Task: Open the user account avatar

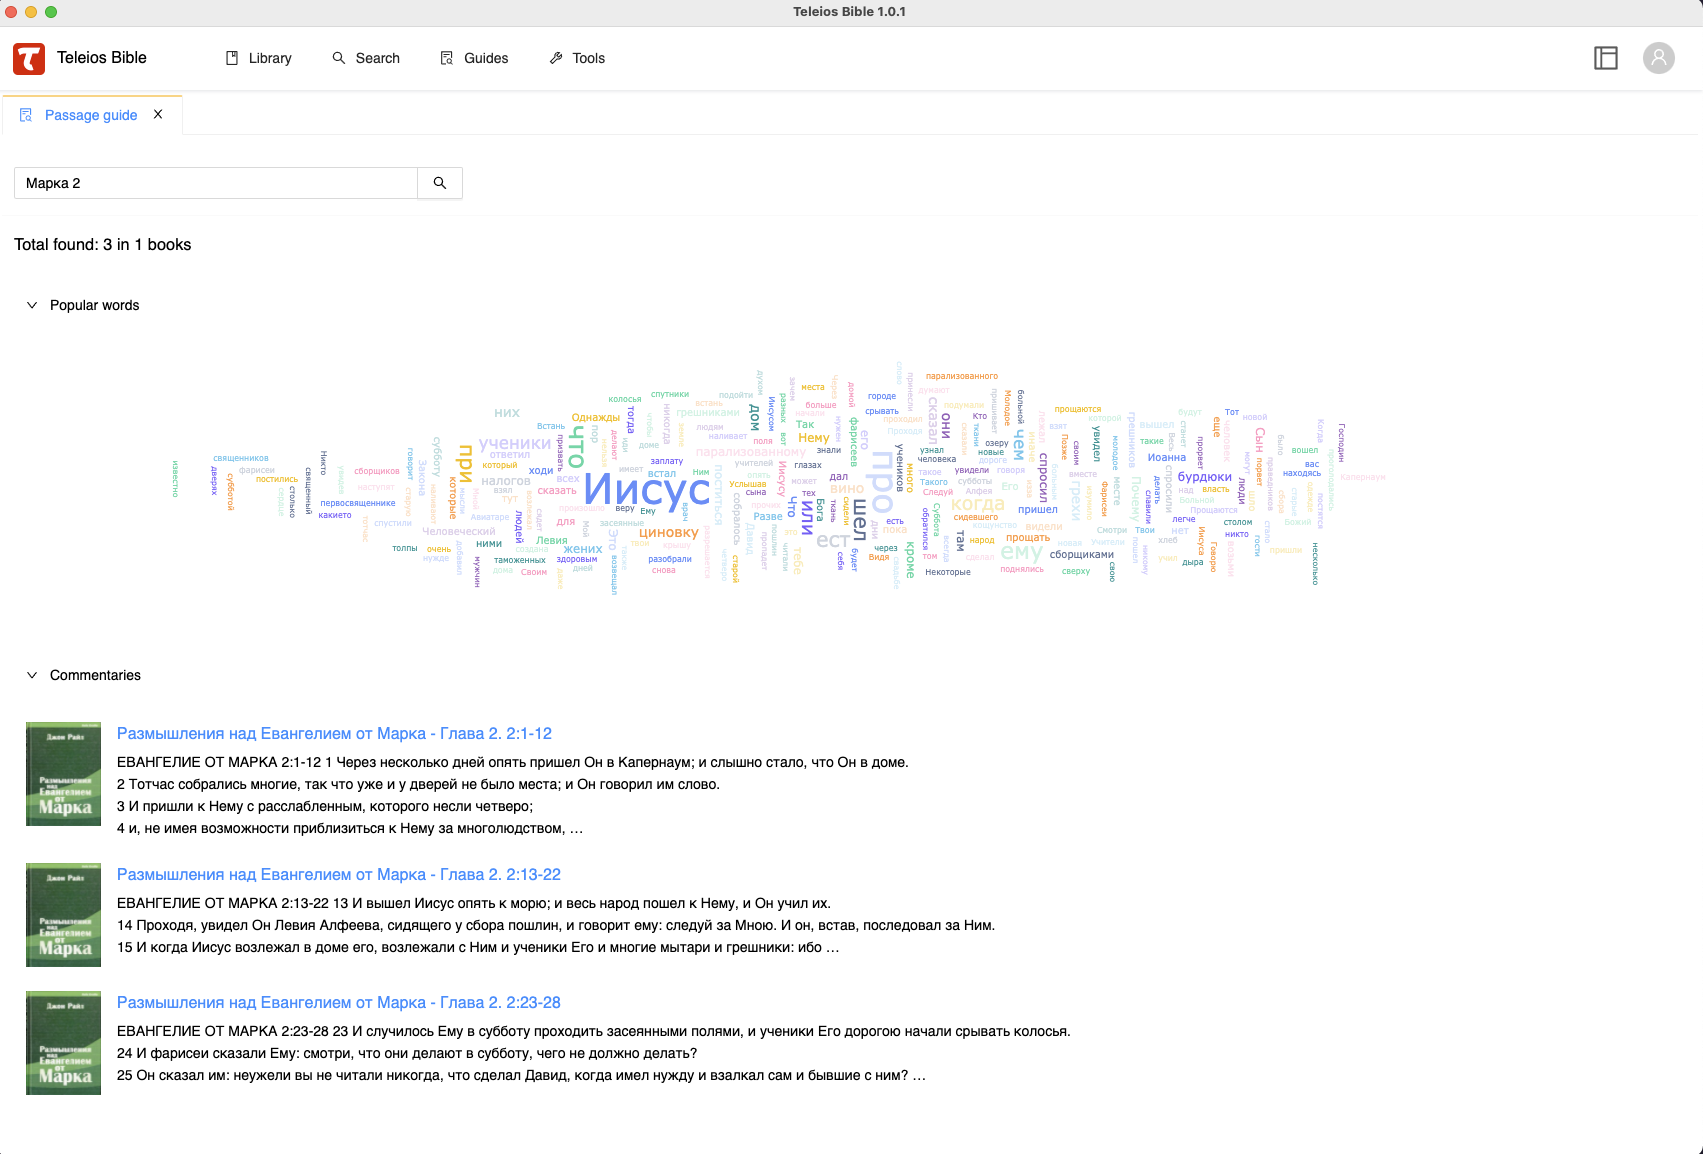Action: [1658, 58]
